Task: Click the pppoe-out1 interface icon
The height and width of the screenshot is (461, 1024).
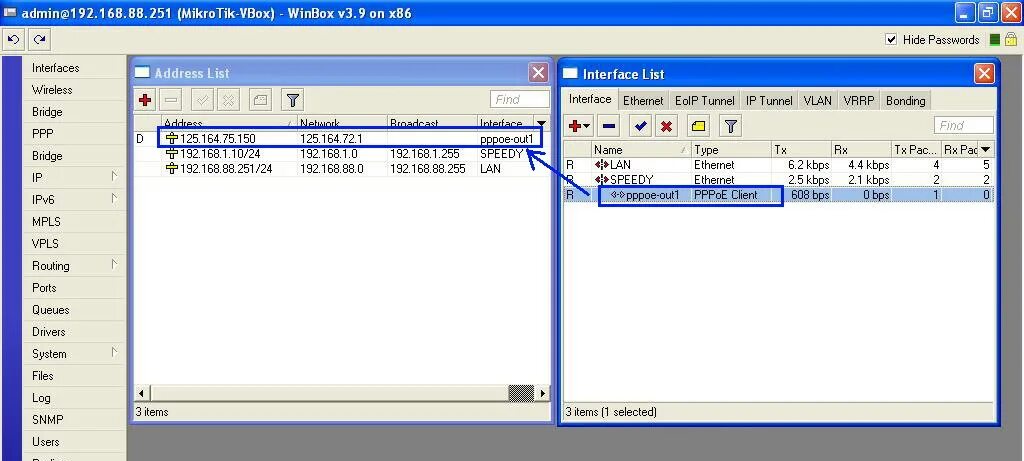Action: 617,195
